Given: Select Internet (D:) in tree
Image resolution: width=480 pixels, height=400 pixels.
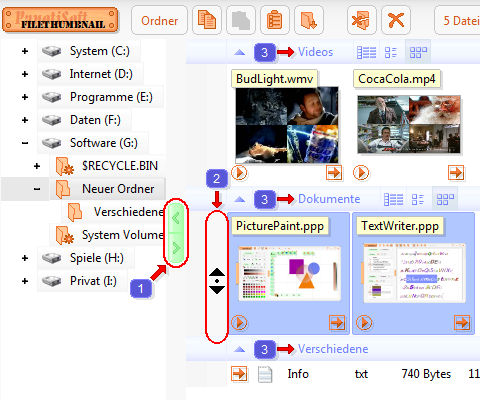Looking at the screenshot, I should pyautogui.click(x=90, y=74).
